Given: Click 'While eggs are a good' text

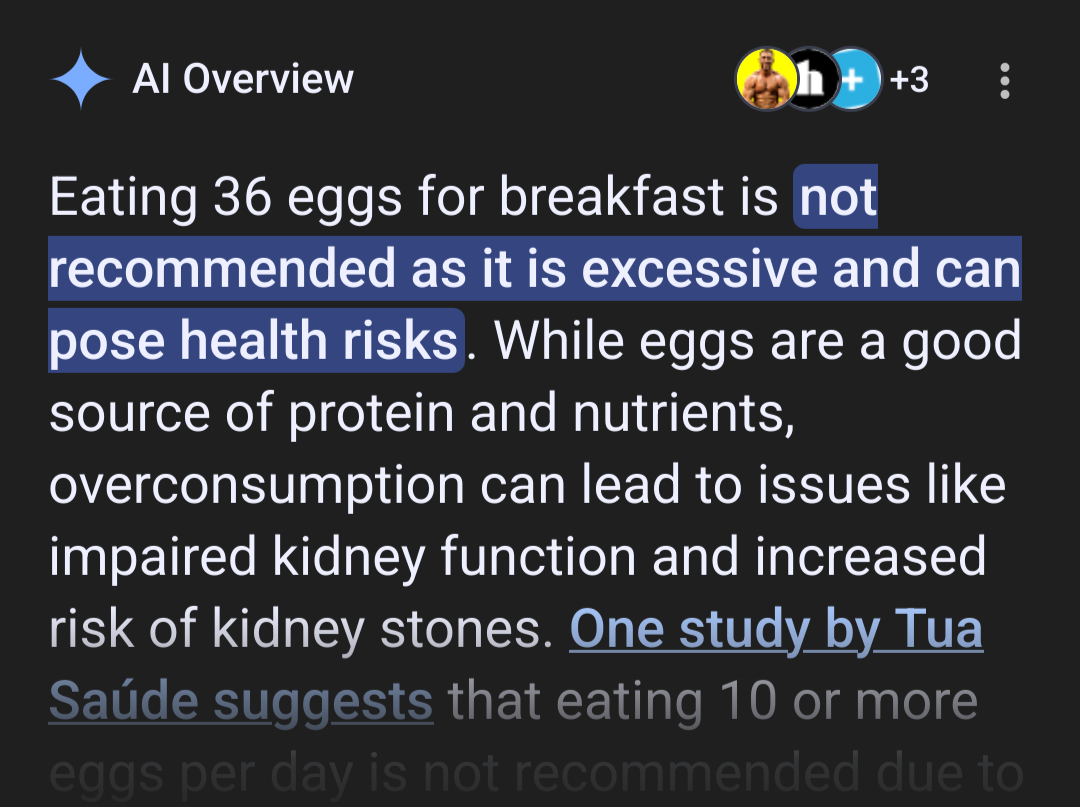Looking at the screenshot, I should coord(758,340).
